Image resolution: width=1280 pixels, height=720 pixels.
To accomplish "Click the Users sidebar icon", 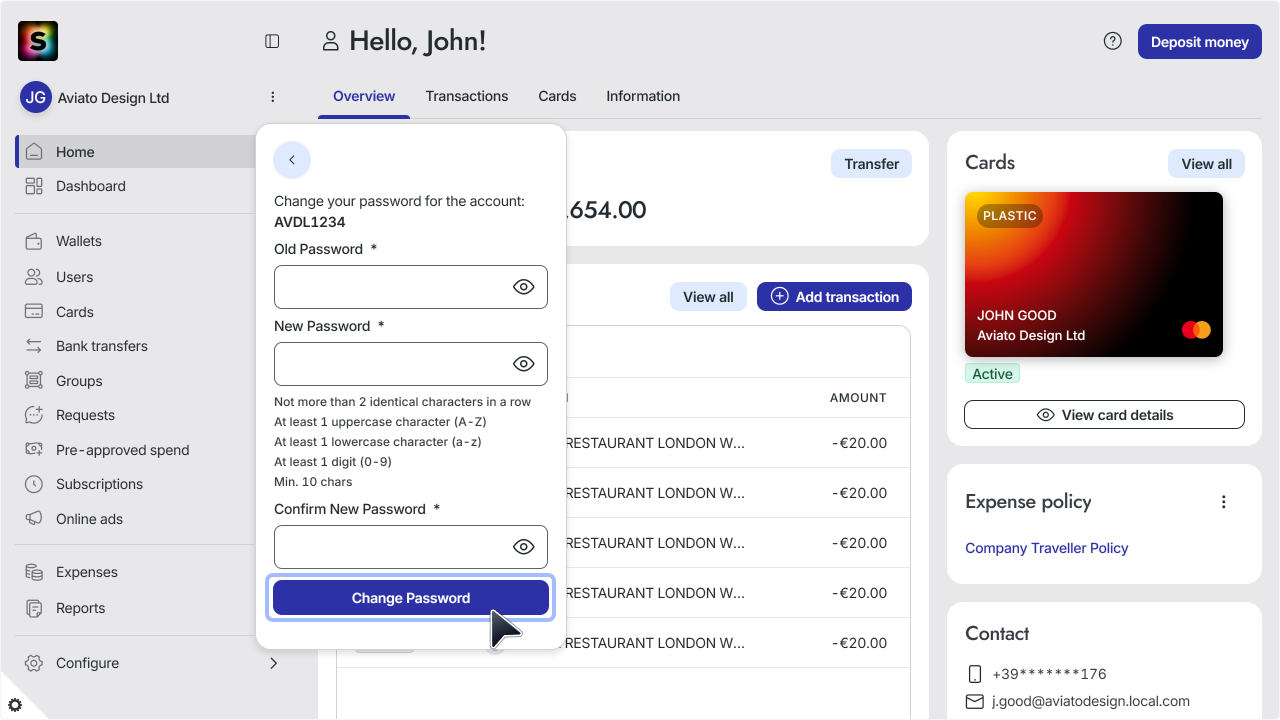I will coord(34,277).
